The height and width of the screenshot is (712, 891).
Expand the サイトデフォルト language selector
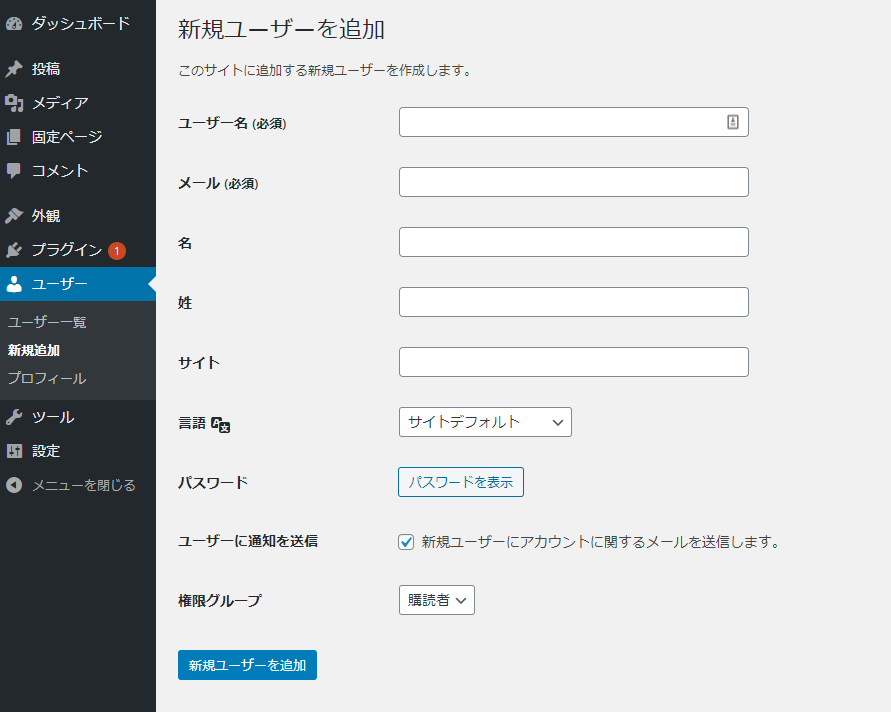(x=485, y=422)
